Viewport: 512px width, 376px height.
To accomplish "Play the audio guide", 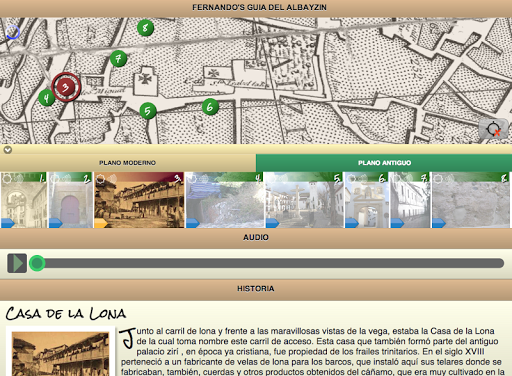I will (17, 263).
